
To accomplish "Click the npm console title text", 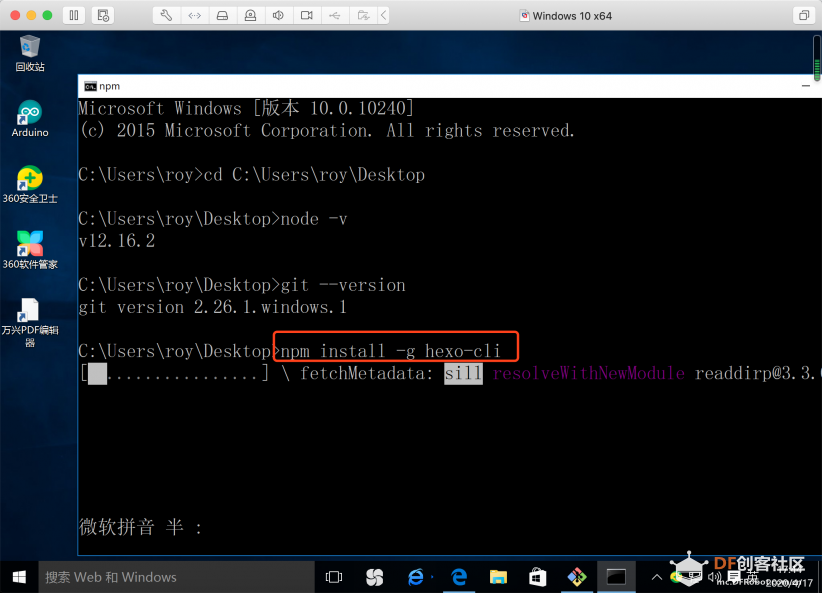I will pos(110,86).
